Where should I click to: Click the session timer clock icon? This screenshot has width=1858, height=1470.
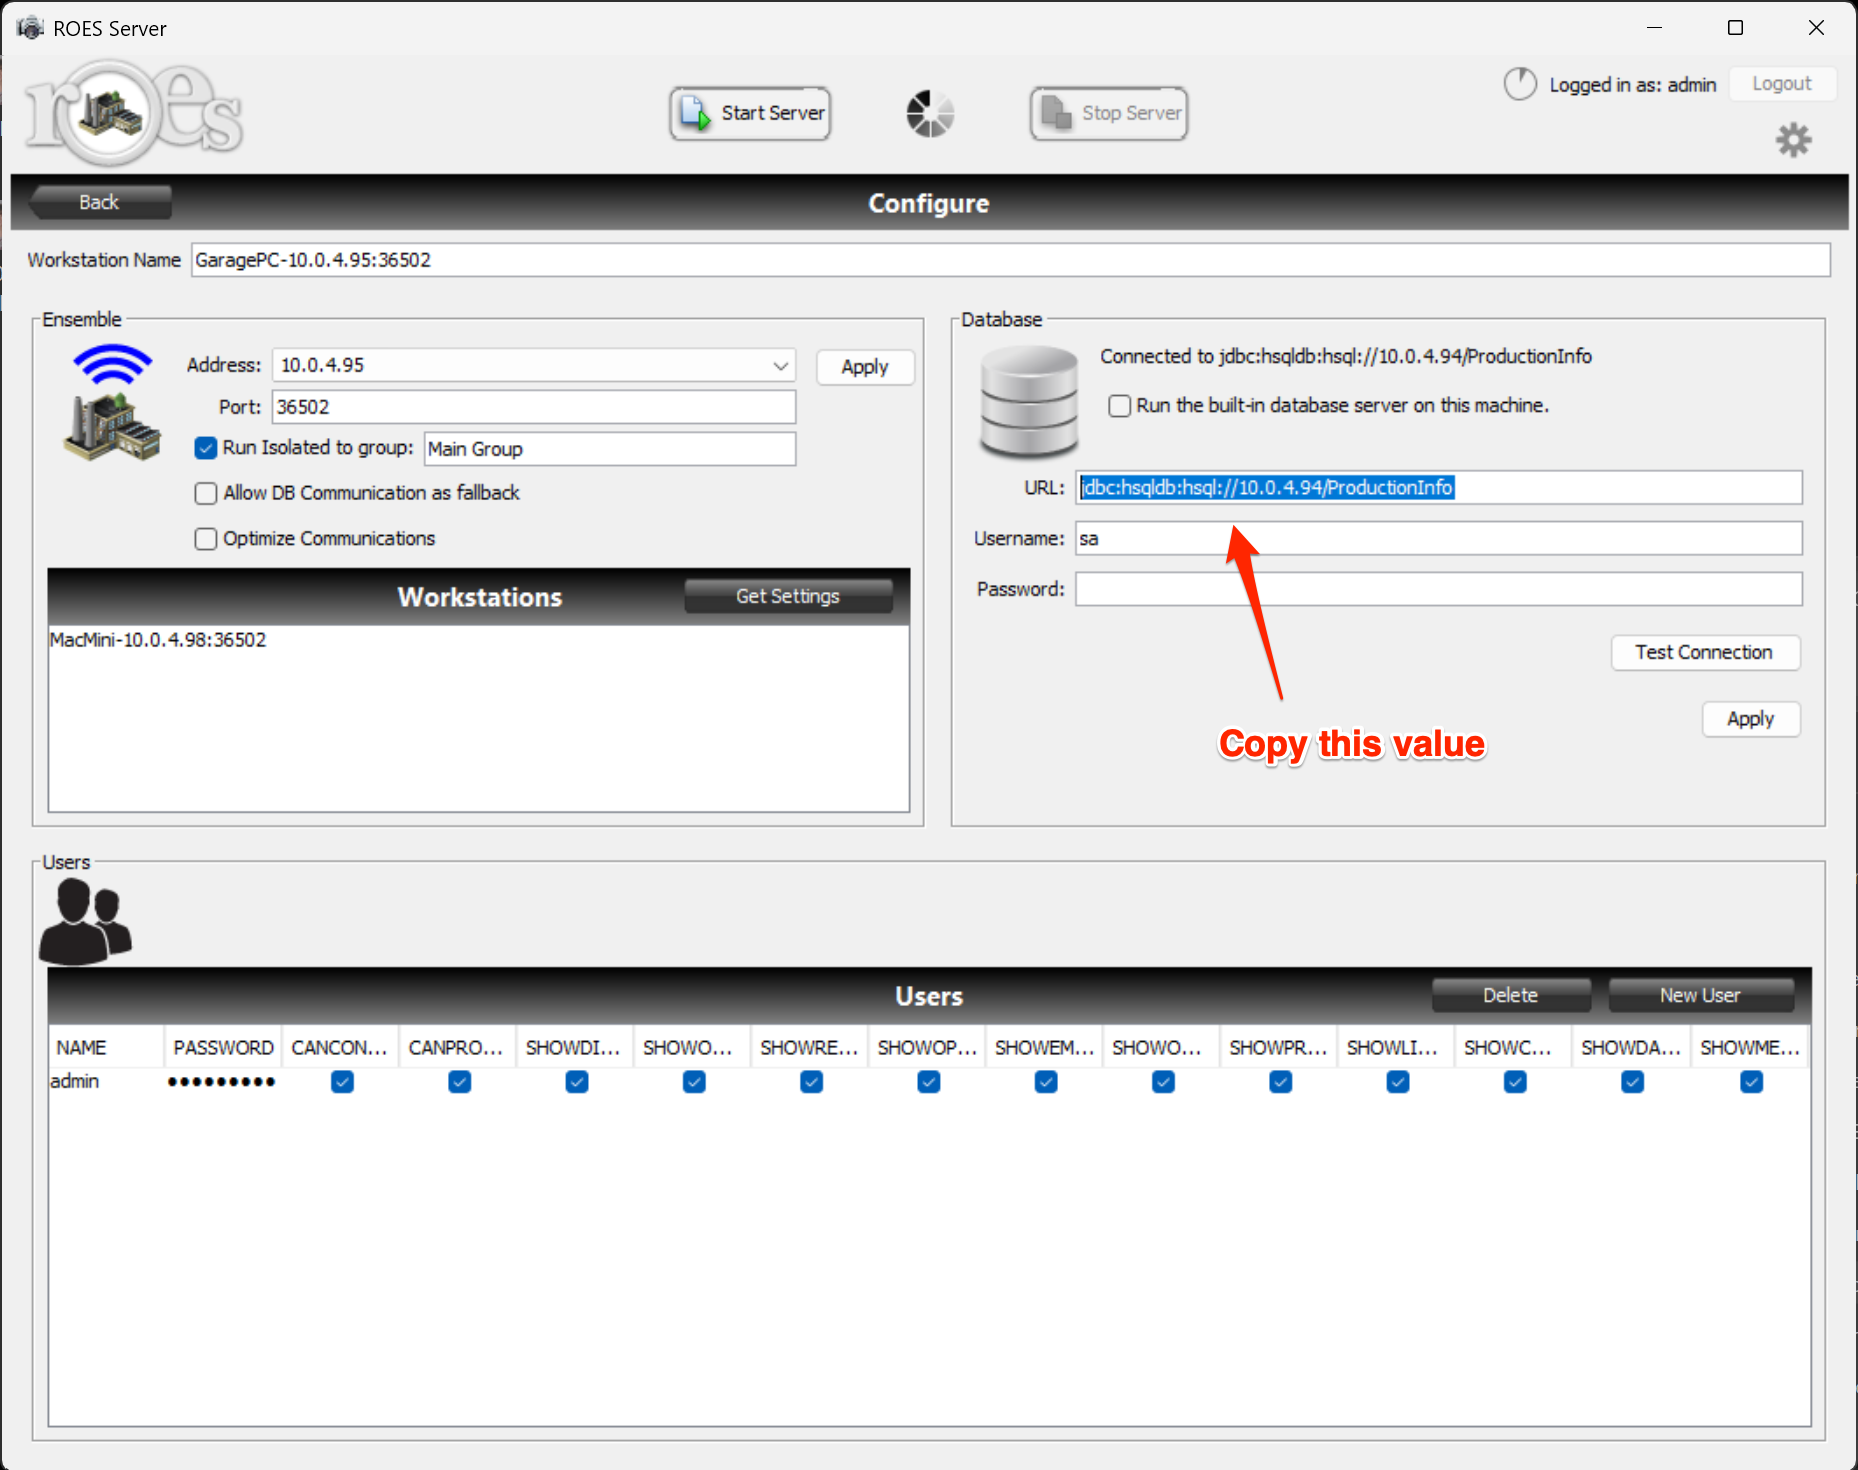click(1520, 84)
